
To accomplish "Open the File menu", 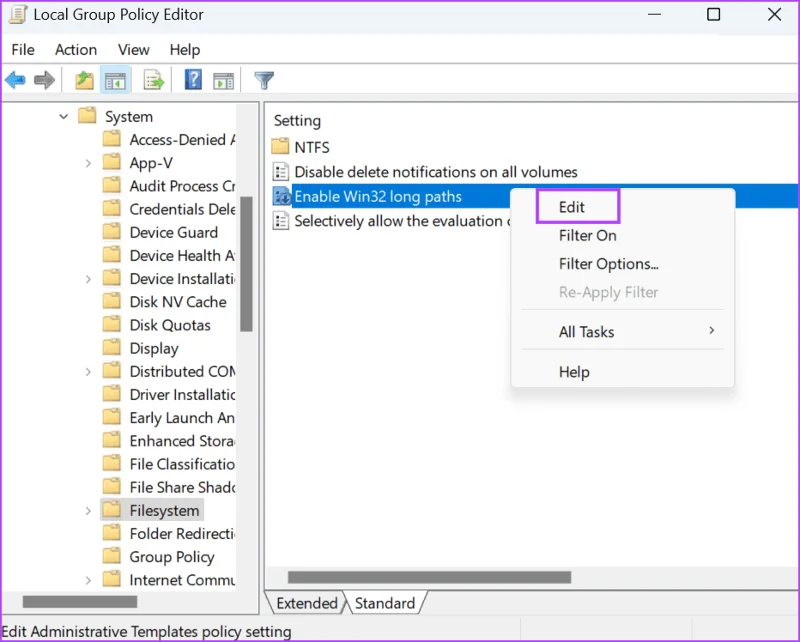I will [x=23, y=50].
